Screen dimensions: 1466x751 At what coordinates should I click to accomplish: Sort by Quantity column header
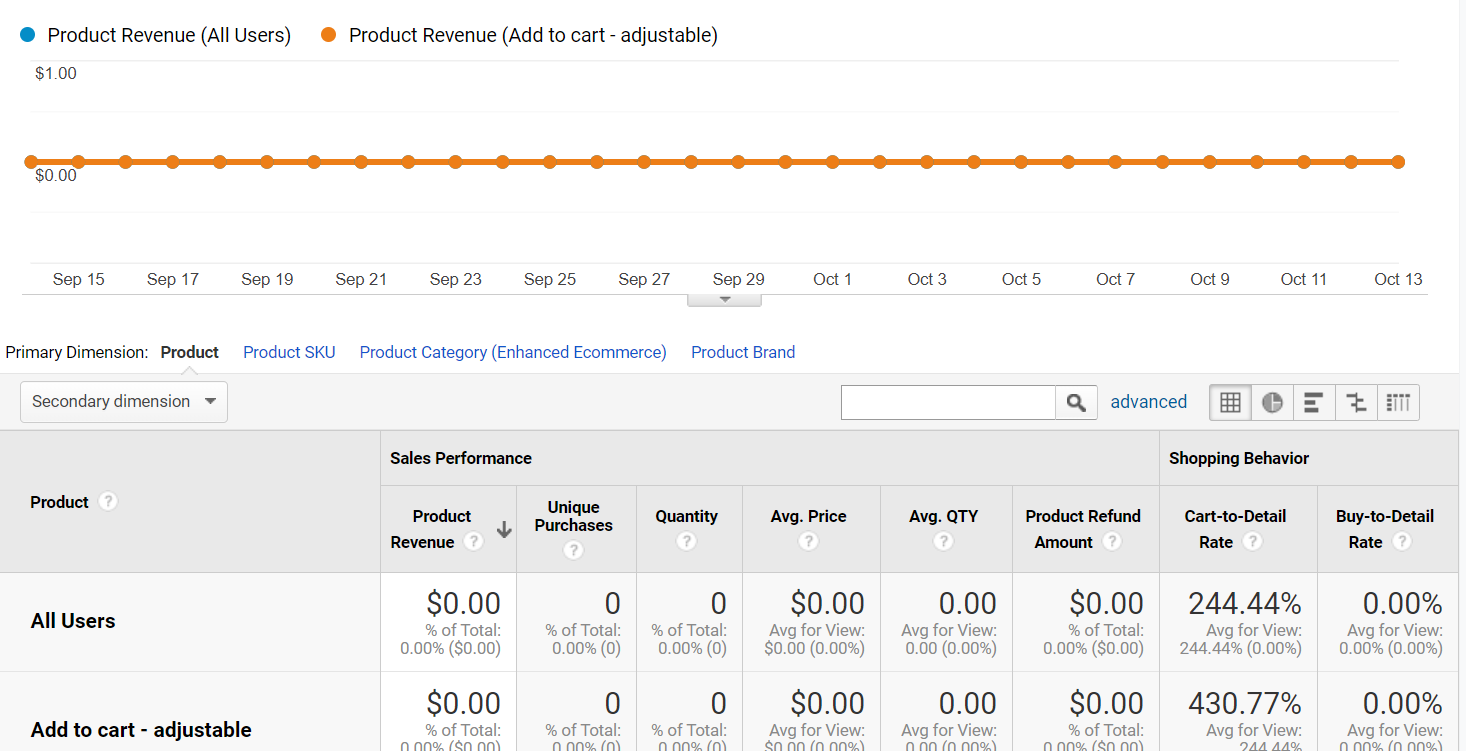pyautogui.click(x=686, y=516)
